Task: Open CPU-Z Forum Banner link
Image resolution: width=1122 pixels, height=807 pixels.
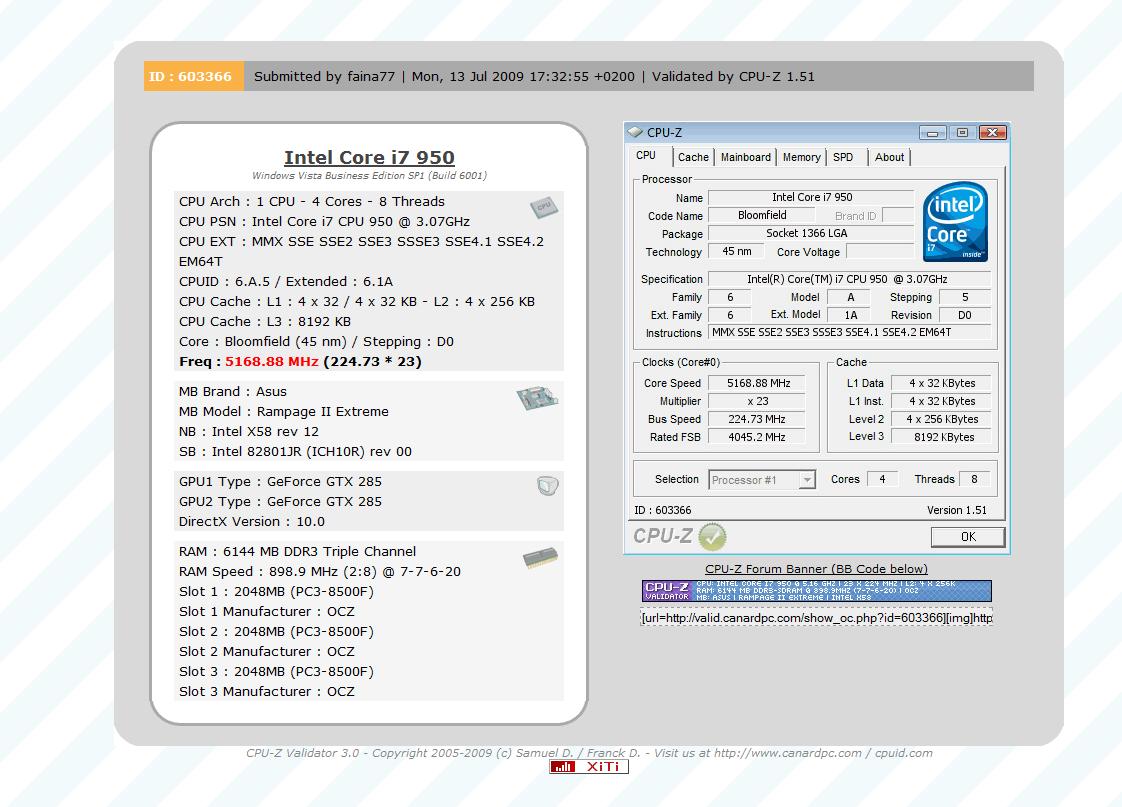Action: click(x=816, y=569)
